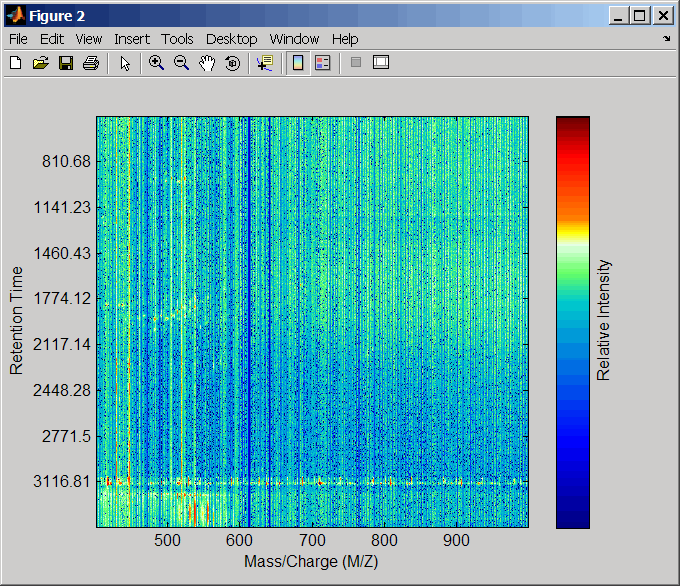Click the Relative Intensity colorbar
Viewport: 680px width, 586px height.
click(x=573, y=322)
